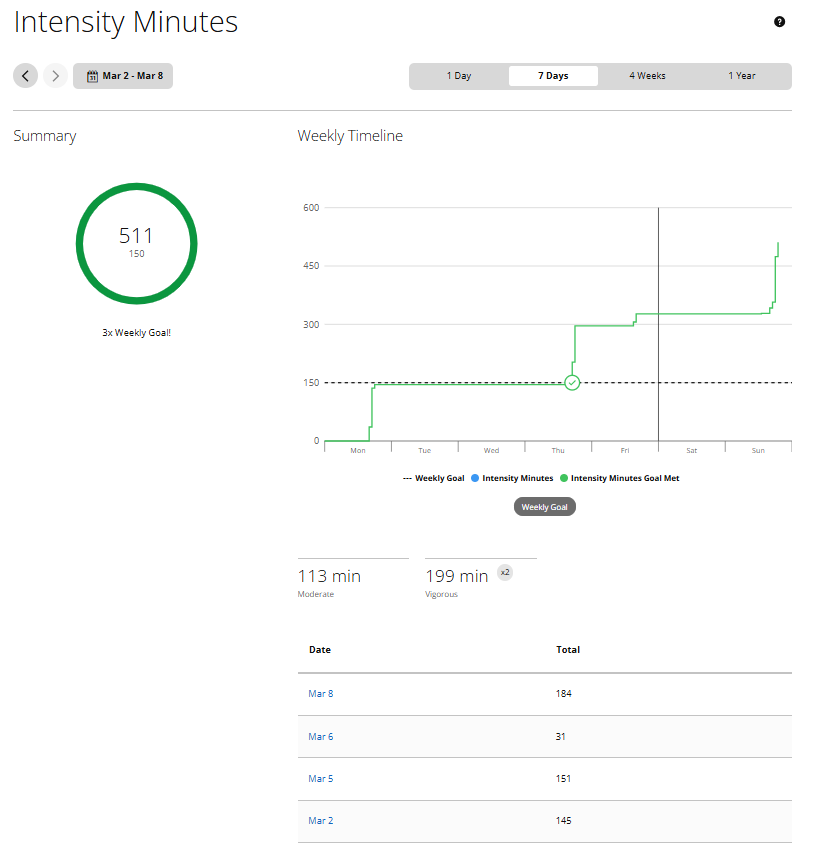Screen dimensions: 813x850
Task: Open the help question mark icon
Action: 780,22
